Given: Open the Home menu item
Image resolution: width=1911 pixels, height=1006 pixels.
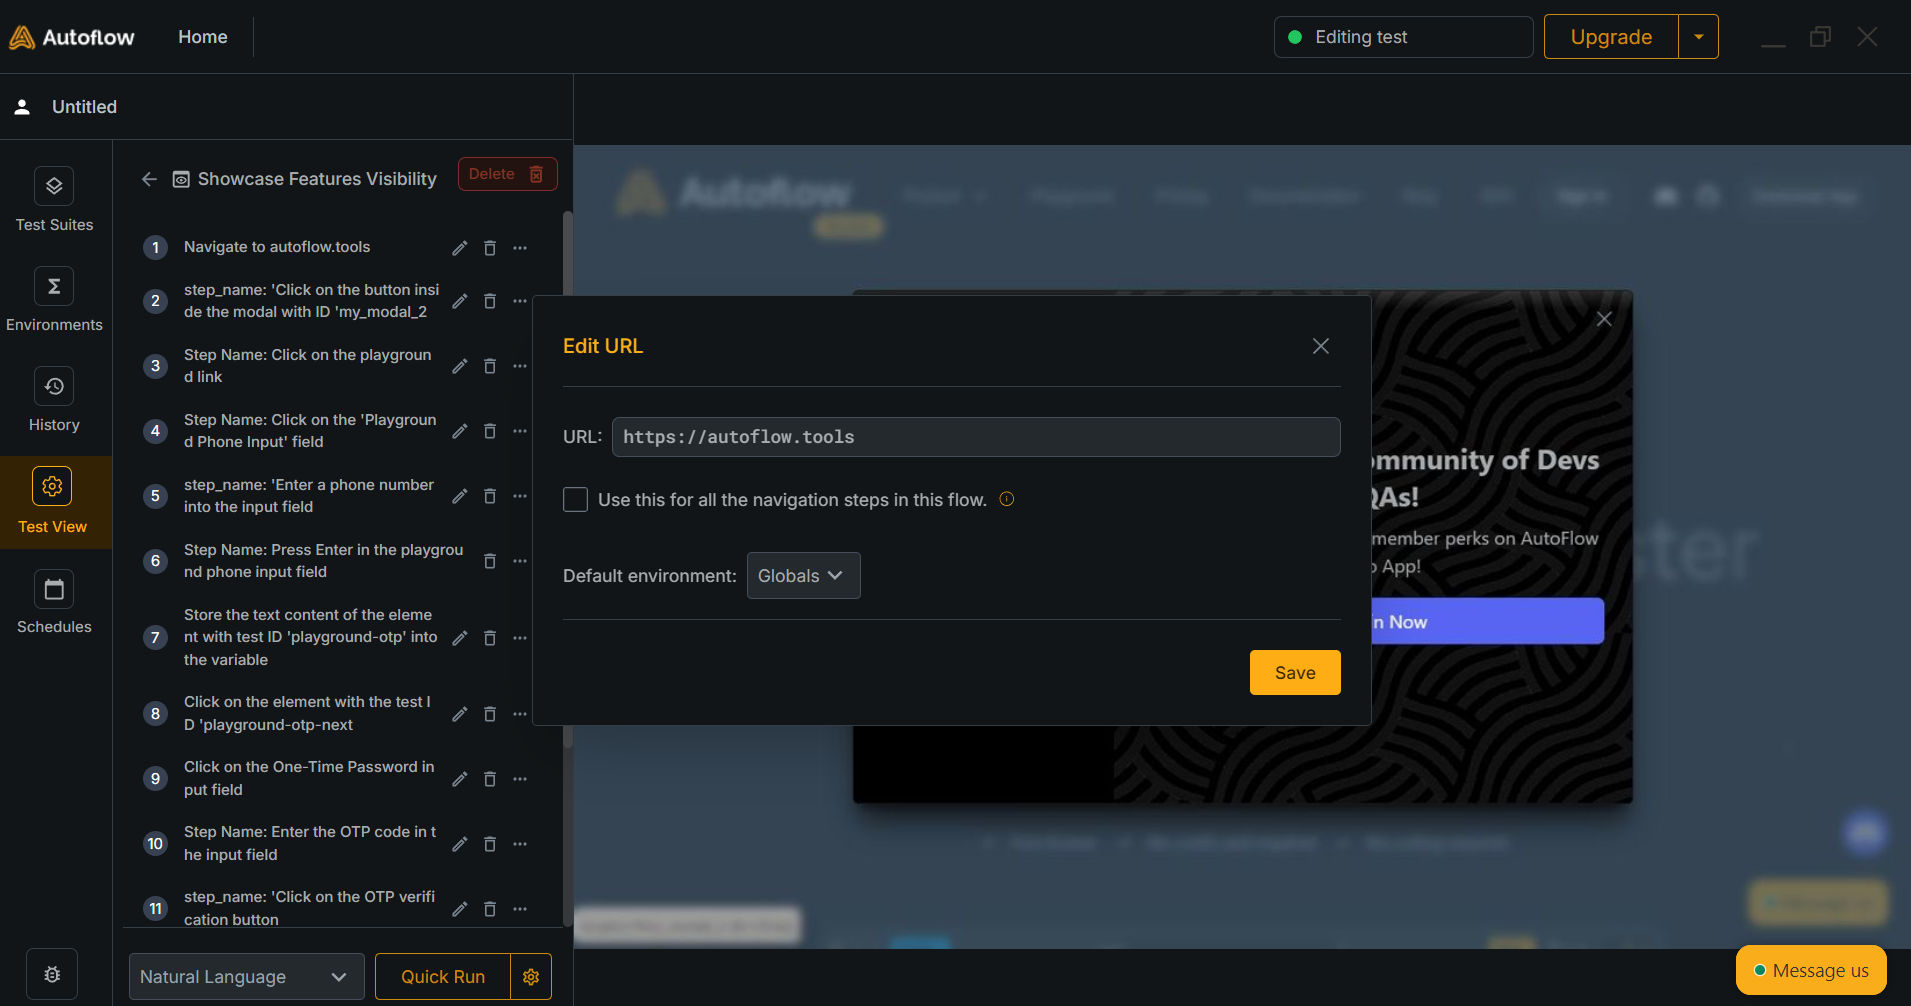Looking at the screenshot, I should tap(203, 37).
